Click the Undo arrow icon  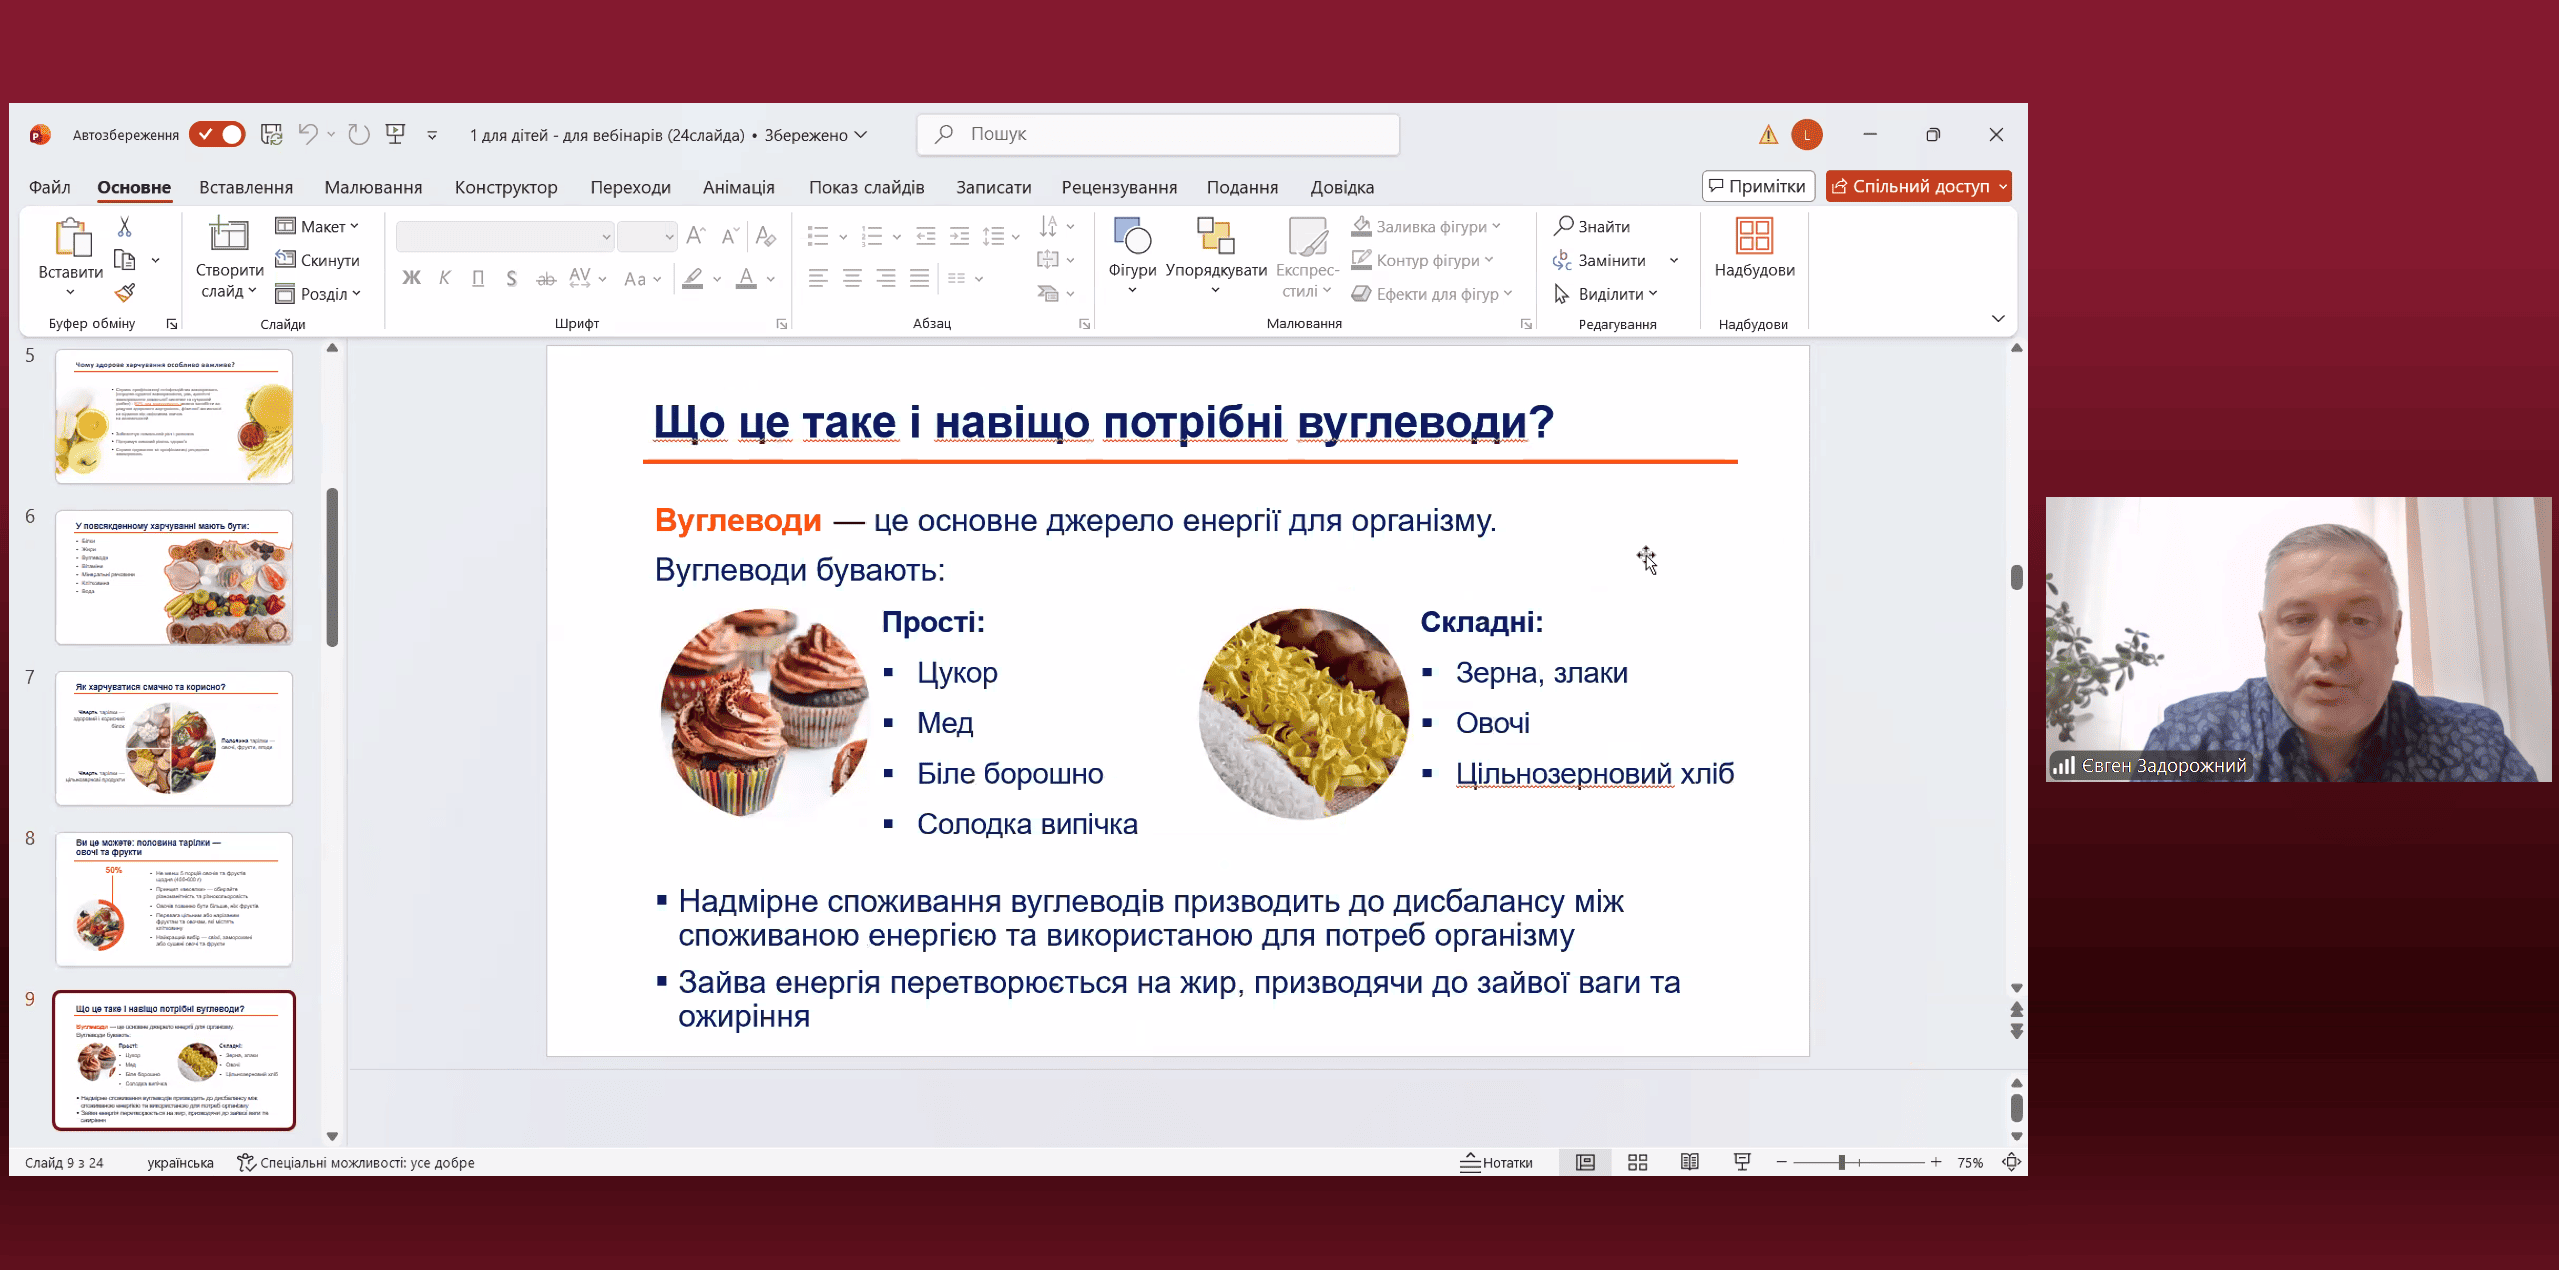[308, 134]
